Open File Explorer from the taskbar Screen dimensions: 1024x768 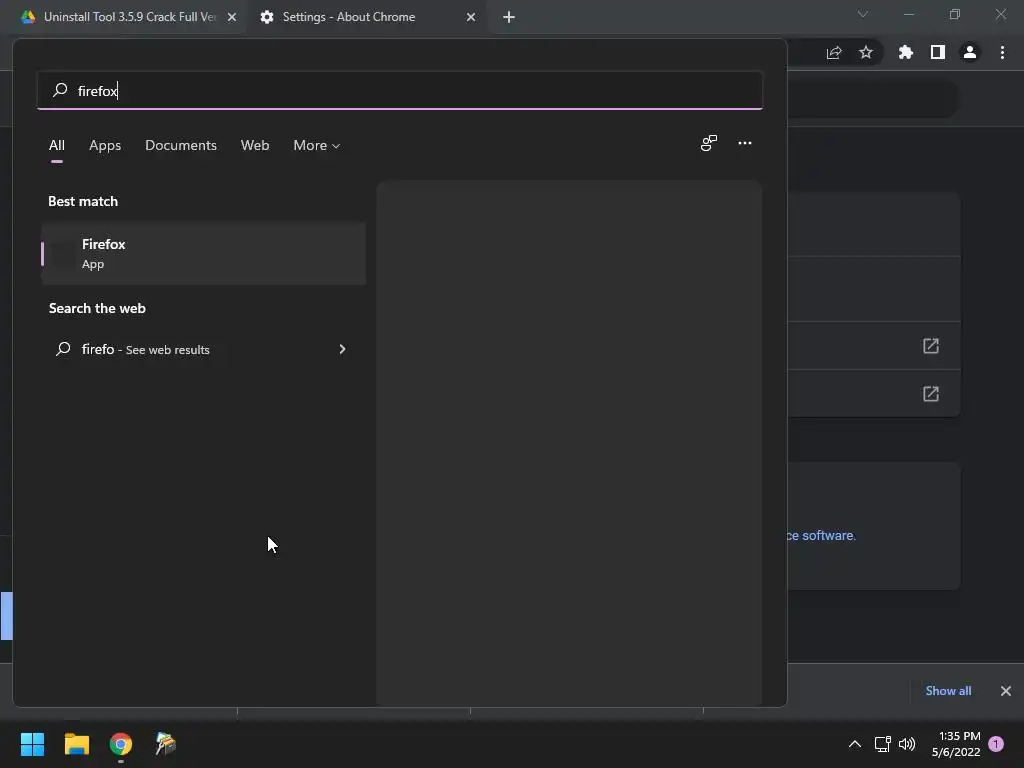76,744
